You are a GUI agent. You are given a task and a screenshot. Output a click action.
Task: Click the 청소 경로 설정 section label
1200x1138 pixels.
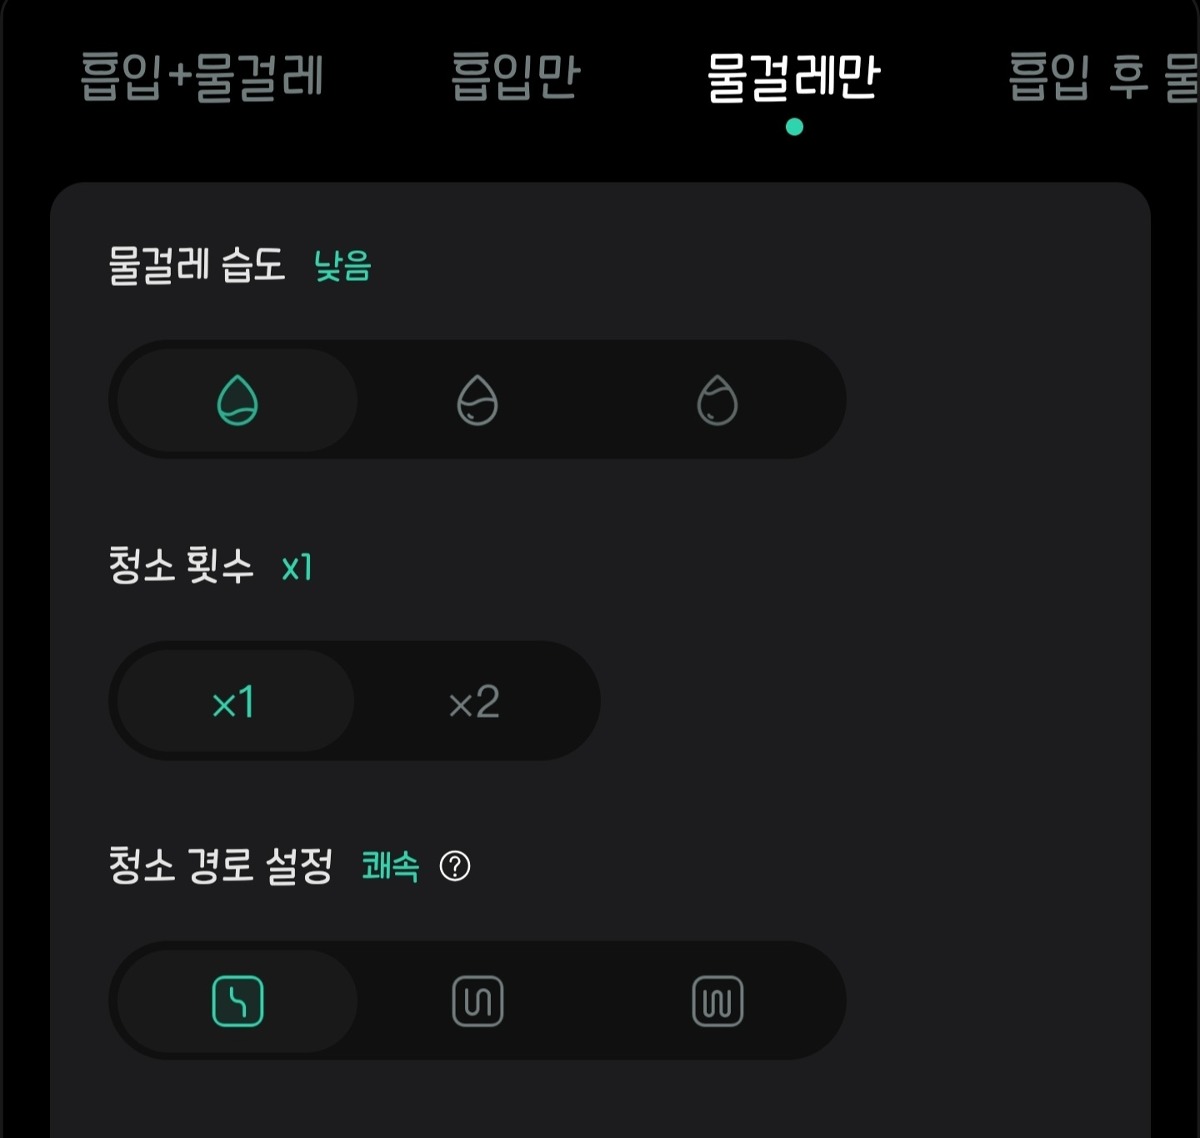[x=220, y=866]
